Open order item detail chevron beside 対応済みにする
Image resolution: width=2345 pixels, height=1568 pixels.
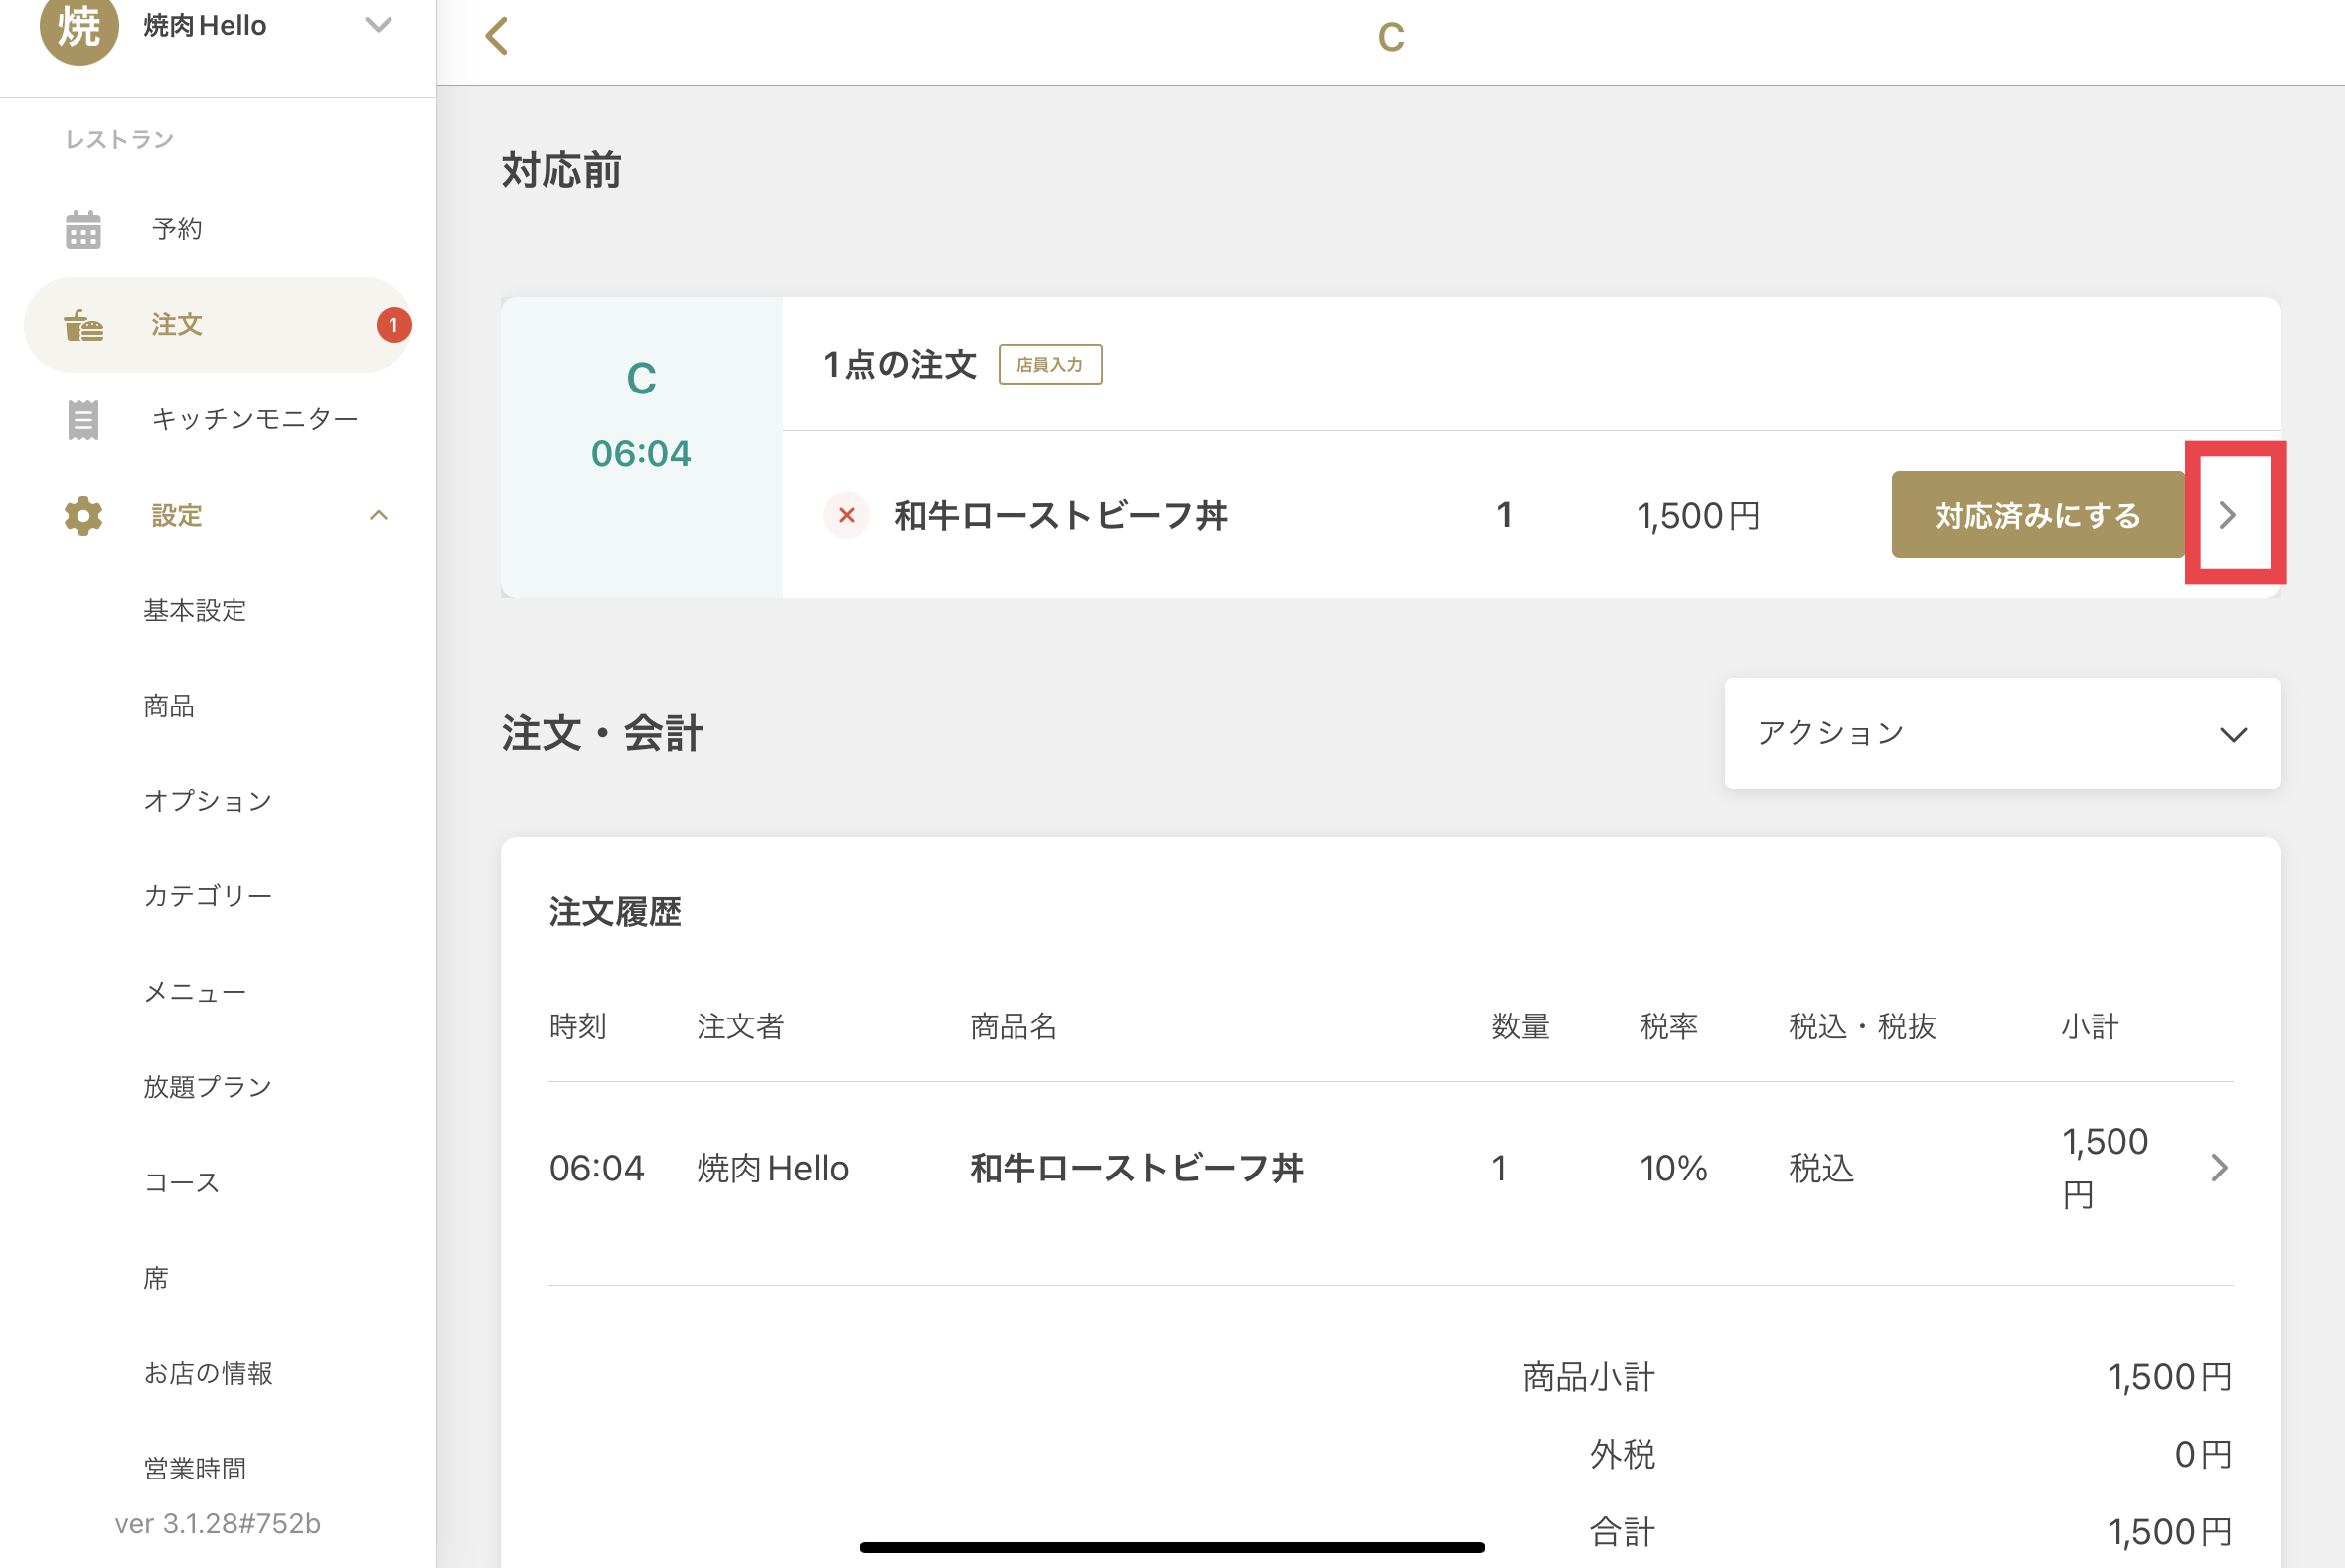tap(2227, 515)
